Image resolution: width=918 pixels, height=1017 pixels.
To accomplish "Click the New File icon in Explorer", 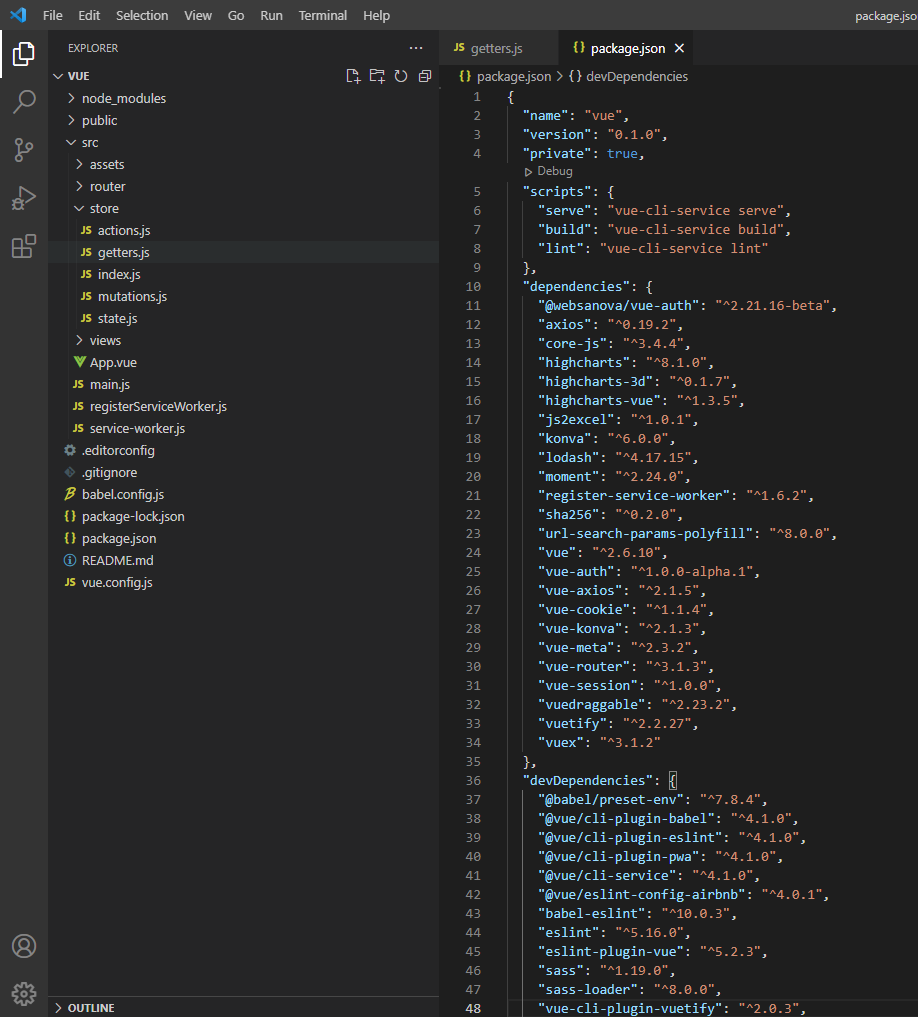I will point(353,76).
